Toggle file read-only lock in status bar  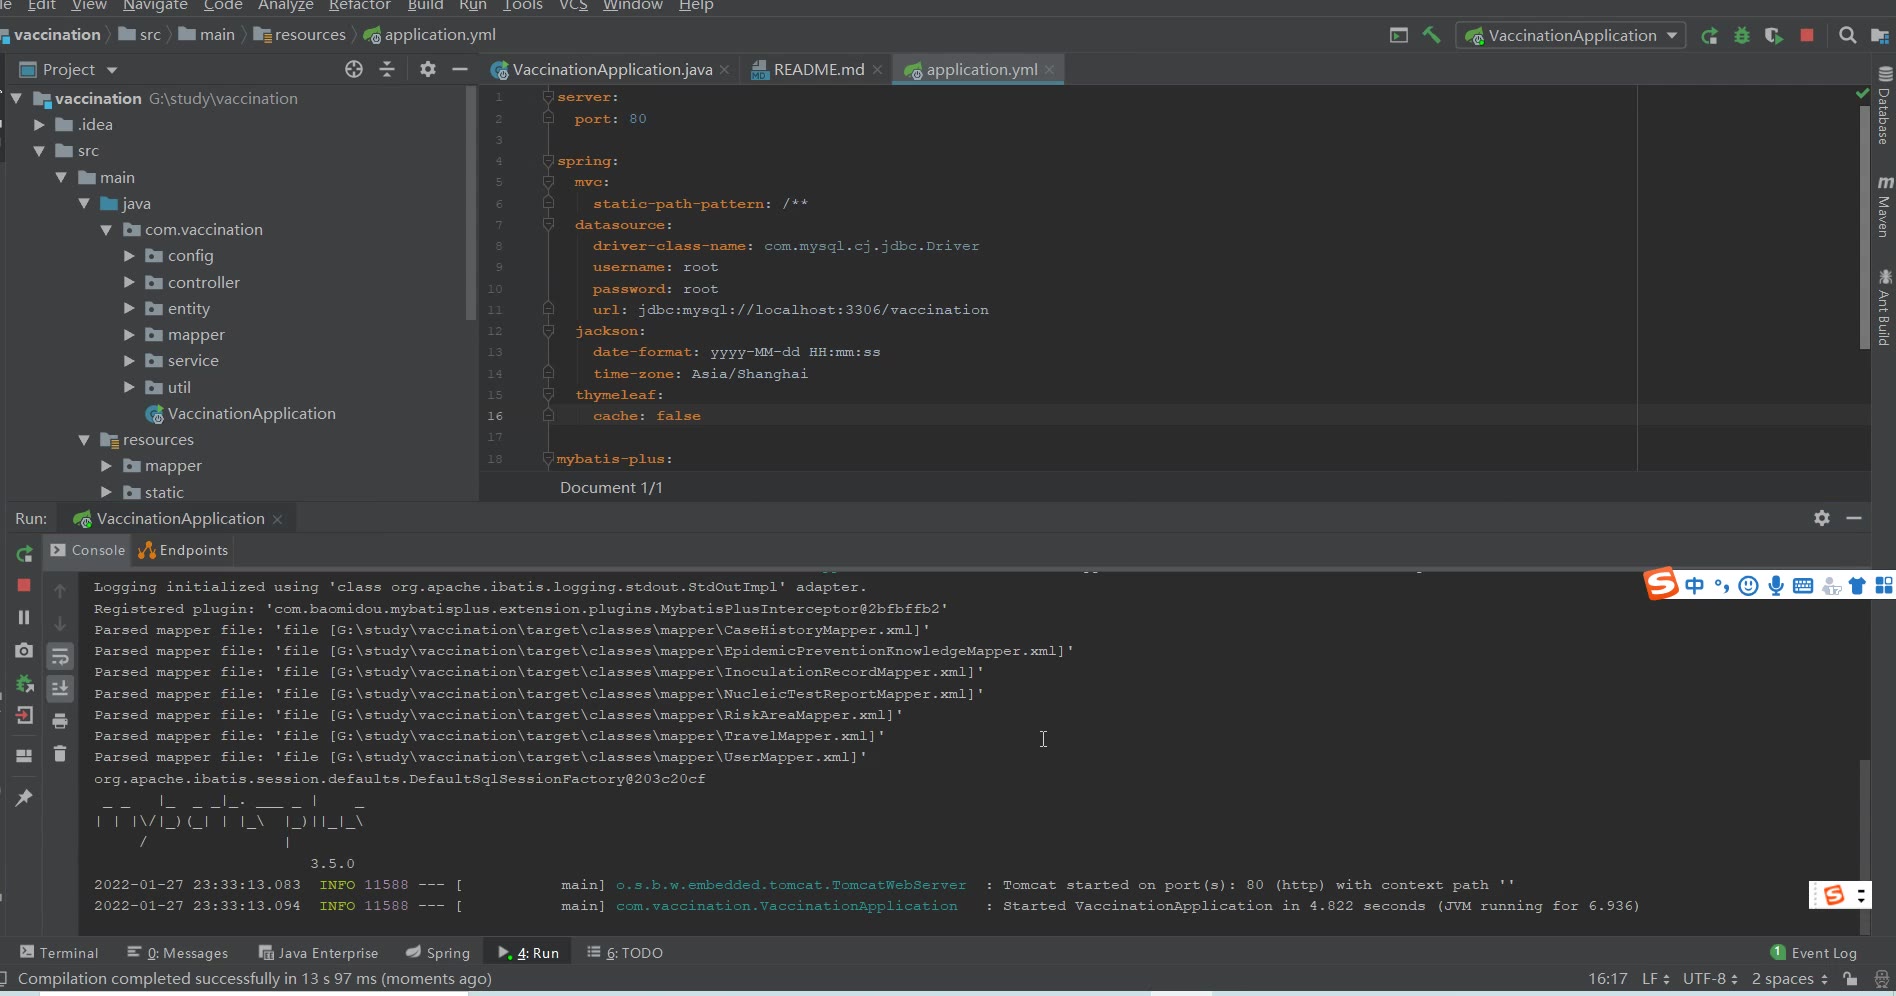coord(1851,979)
